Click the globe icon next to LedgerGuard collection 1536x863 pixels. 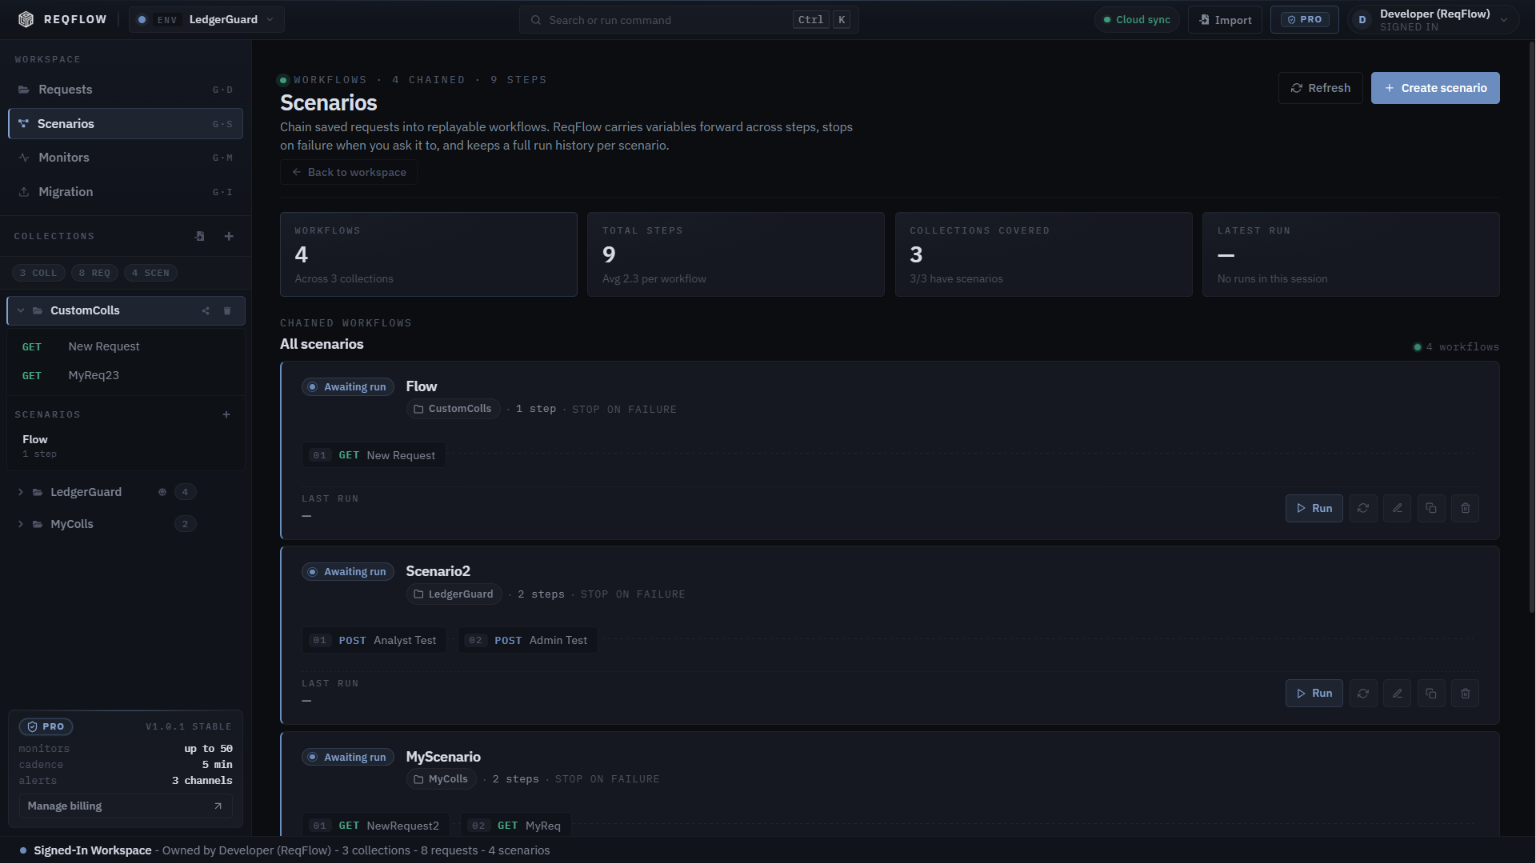tap(162, 492)
